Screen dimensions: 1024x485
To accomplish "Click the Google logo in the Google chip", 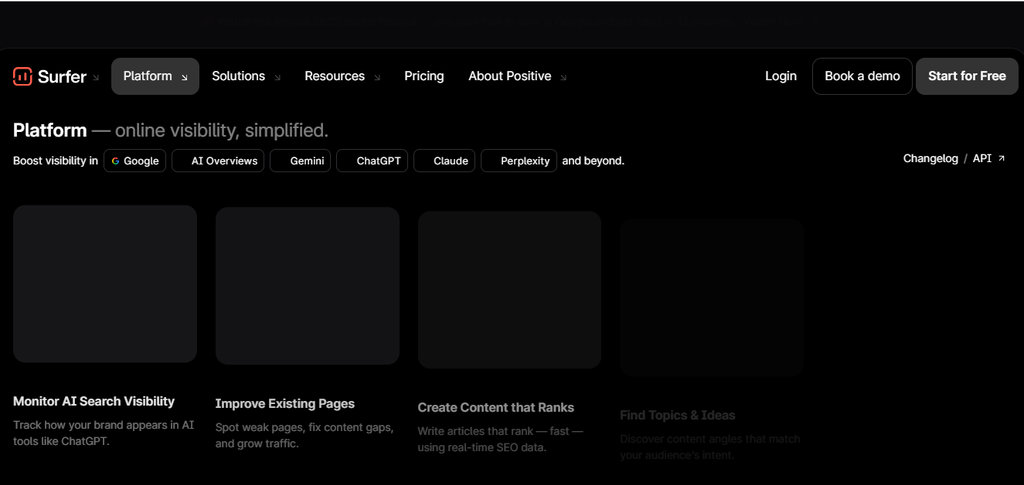I will pyautogui.click(x=116, y=161).
